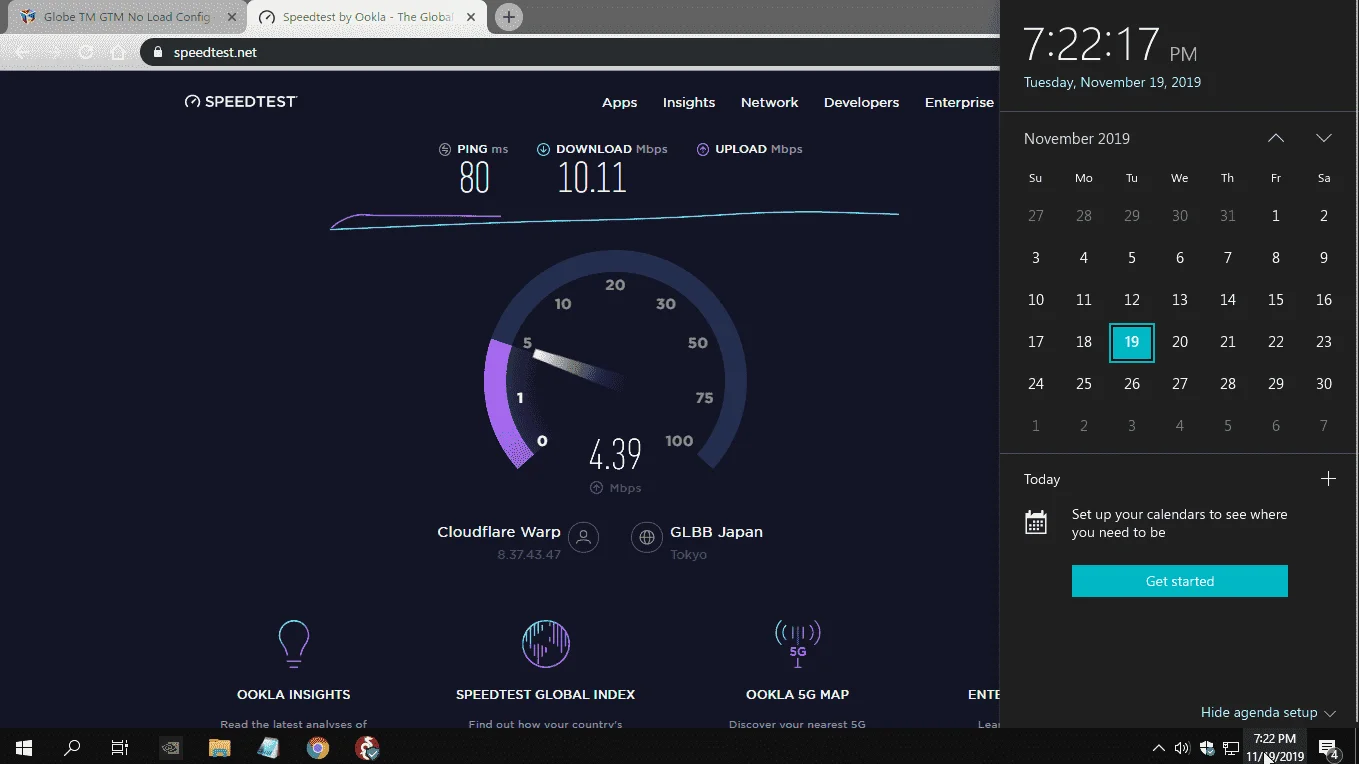Click the network icon in system tray
Image resolution: width=1359 pixels, height=764 pixels.
coord(1231,748)
